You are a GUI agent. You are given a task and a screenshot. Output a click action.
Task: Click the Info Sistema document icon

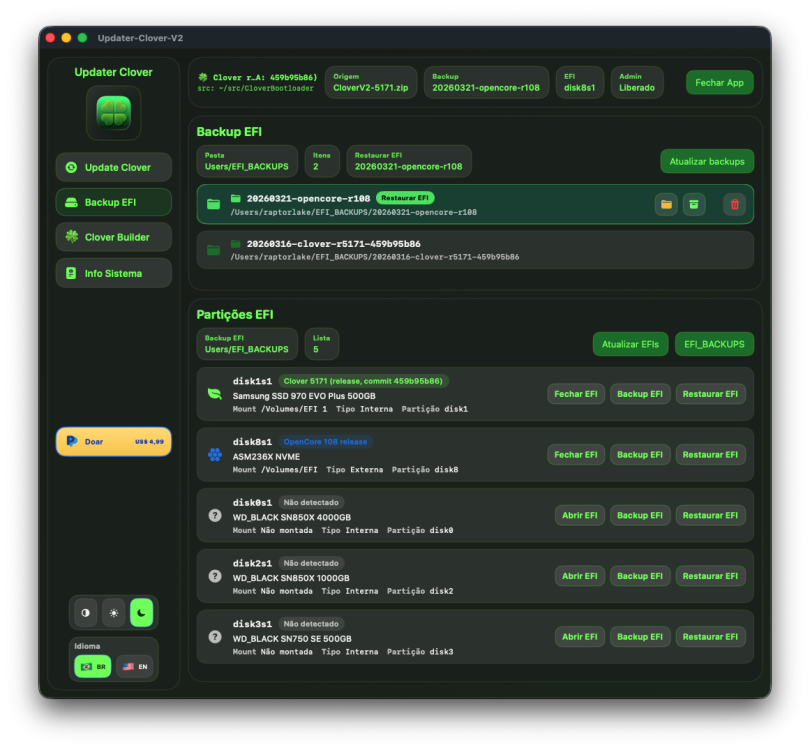[71, 273]
